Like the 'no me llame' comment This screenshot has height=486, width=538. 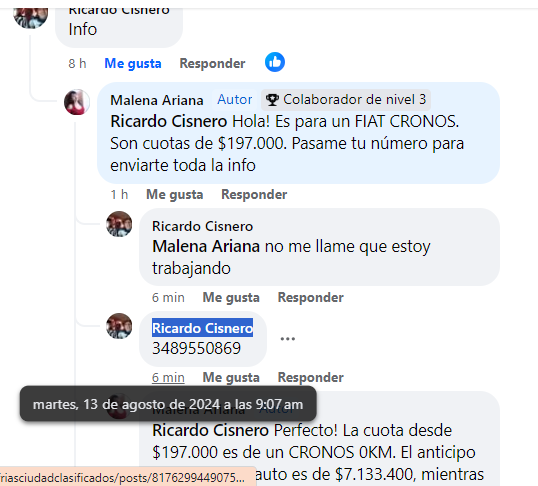point(231,298)
